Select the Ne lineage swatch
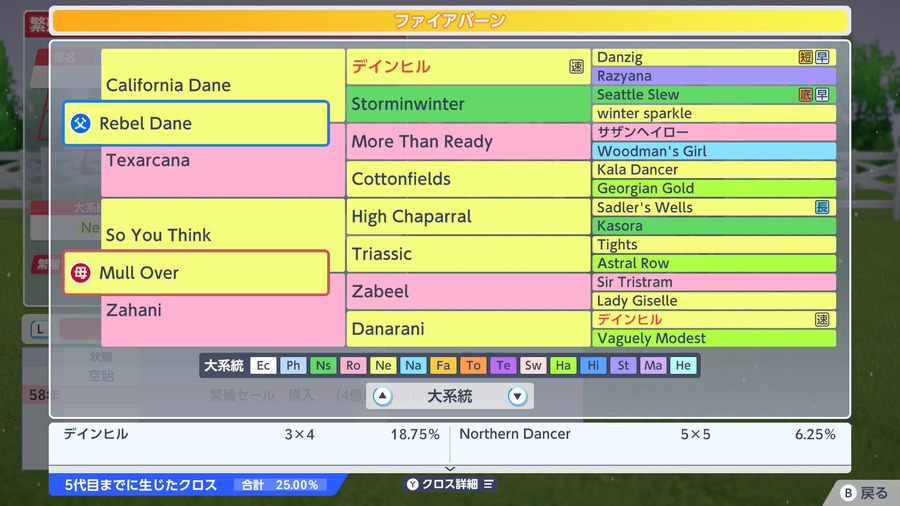The height and width of the screenshot is (506, 900). pos(383,365)
